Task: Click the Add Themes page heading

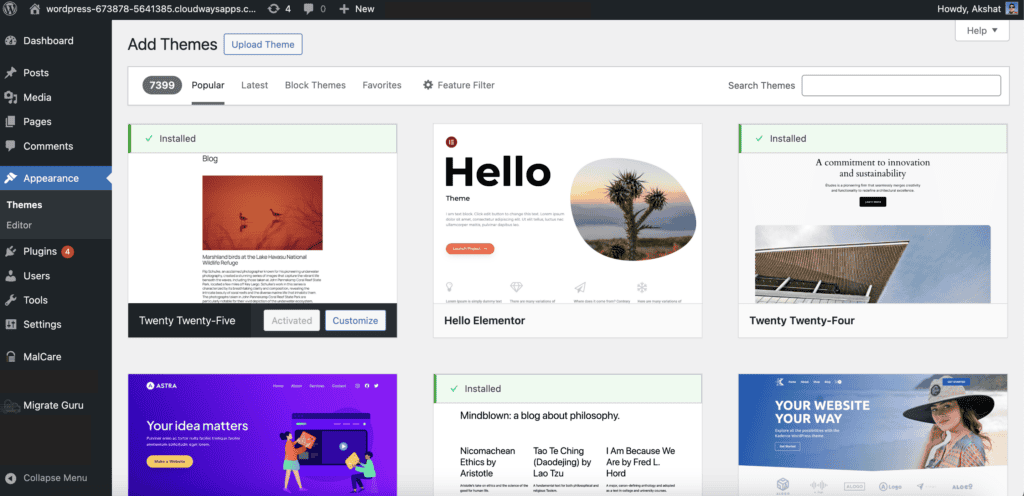Action: tap(172, 44)
